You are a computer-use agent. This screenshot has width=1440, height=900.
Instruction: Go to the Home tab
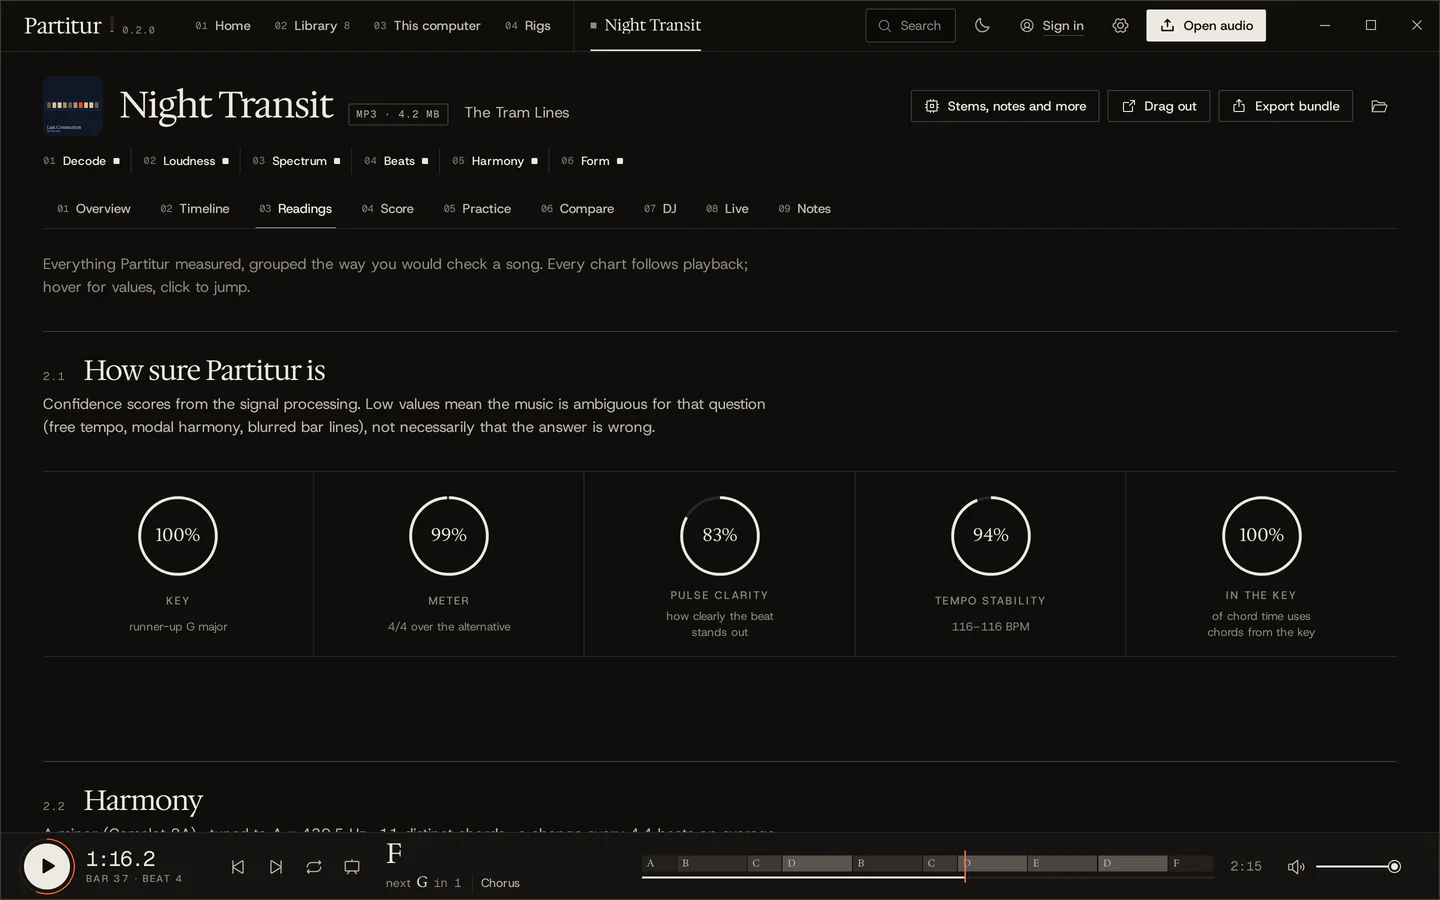tap(223, 26)
